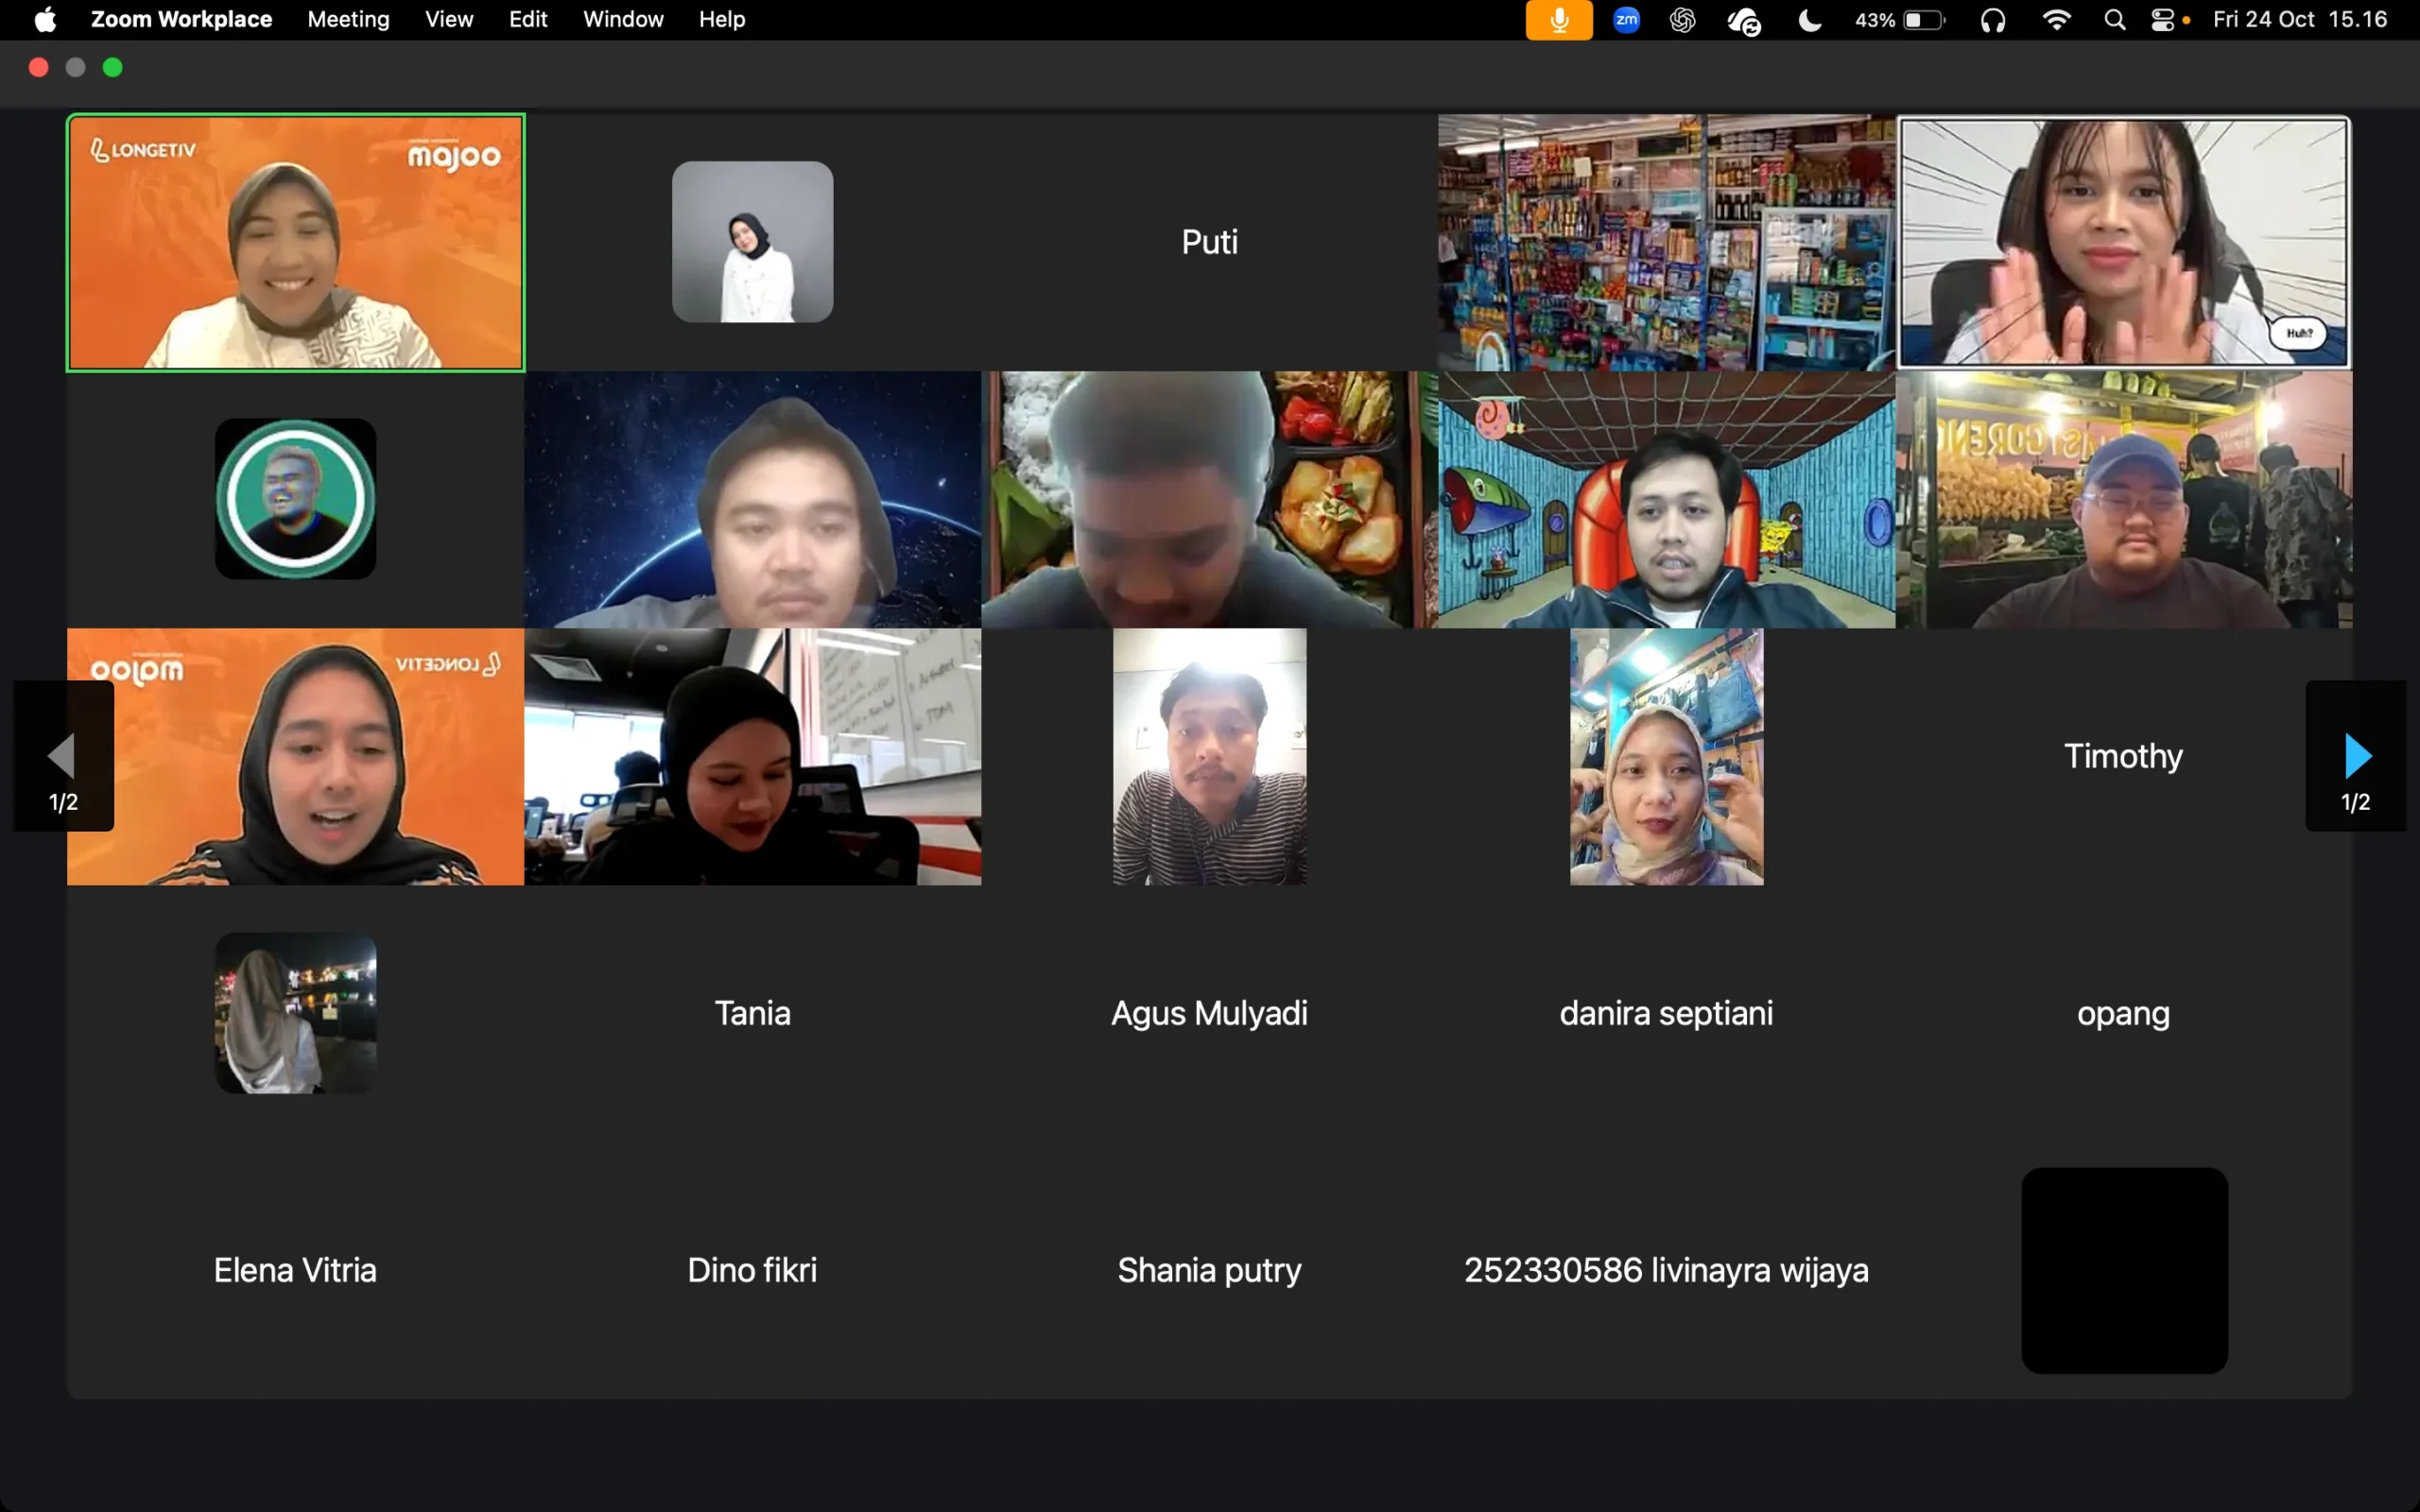Screen dimensions: 2420x1512
Task: Open Control Center toggles icon
Action: click(2162, 20)
